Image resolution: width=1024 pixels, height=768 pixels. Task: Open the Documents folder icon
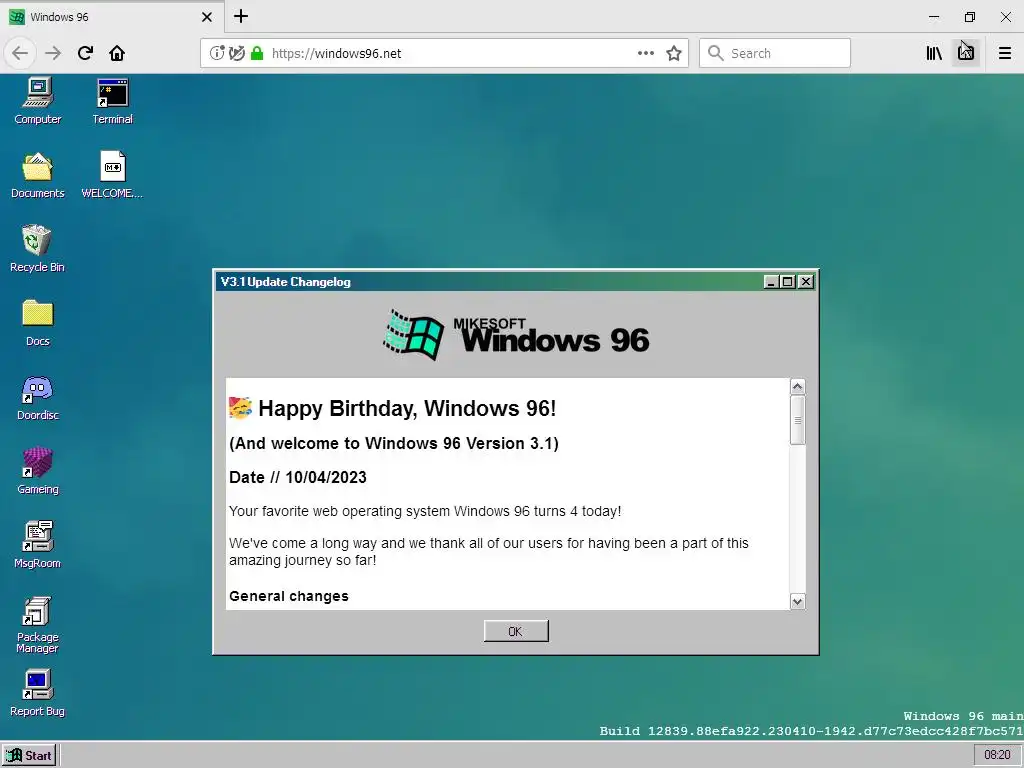(38, 175)
